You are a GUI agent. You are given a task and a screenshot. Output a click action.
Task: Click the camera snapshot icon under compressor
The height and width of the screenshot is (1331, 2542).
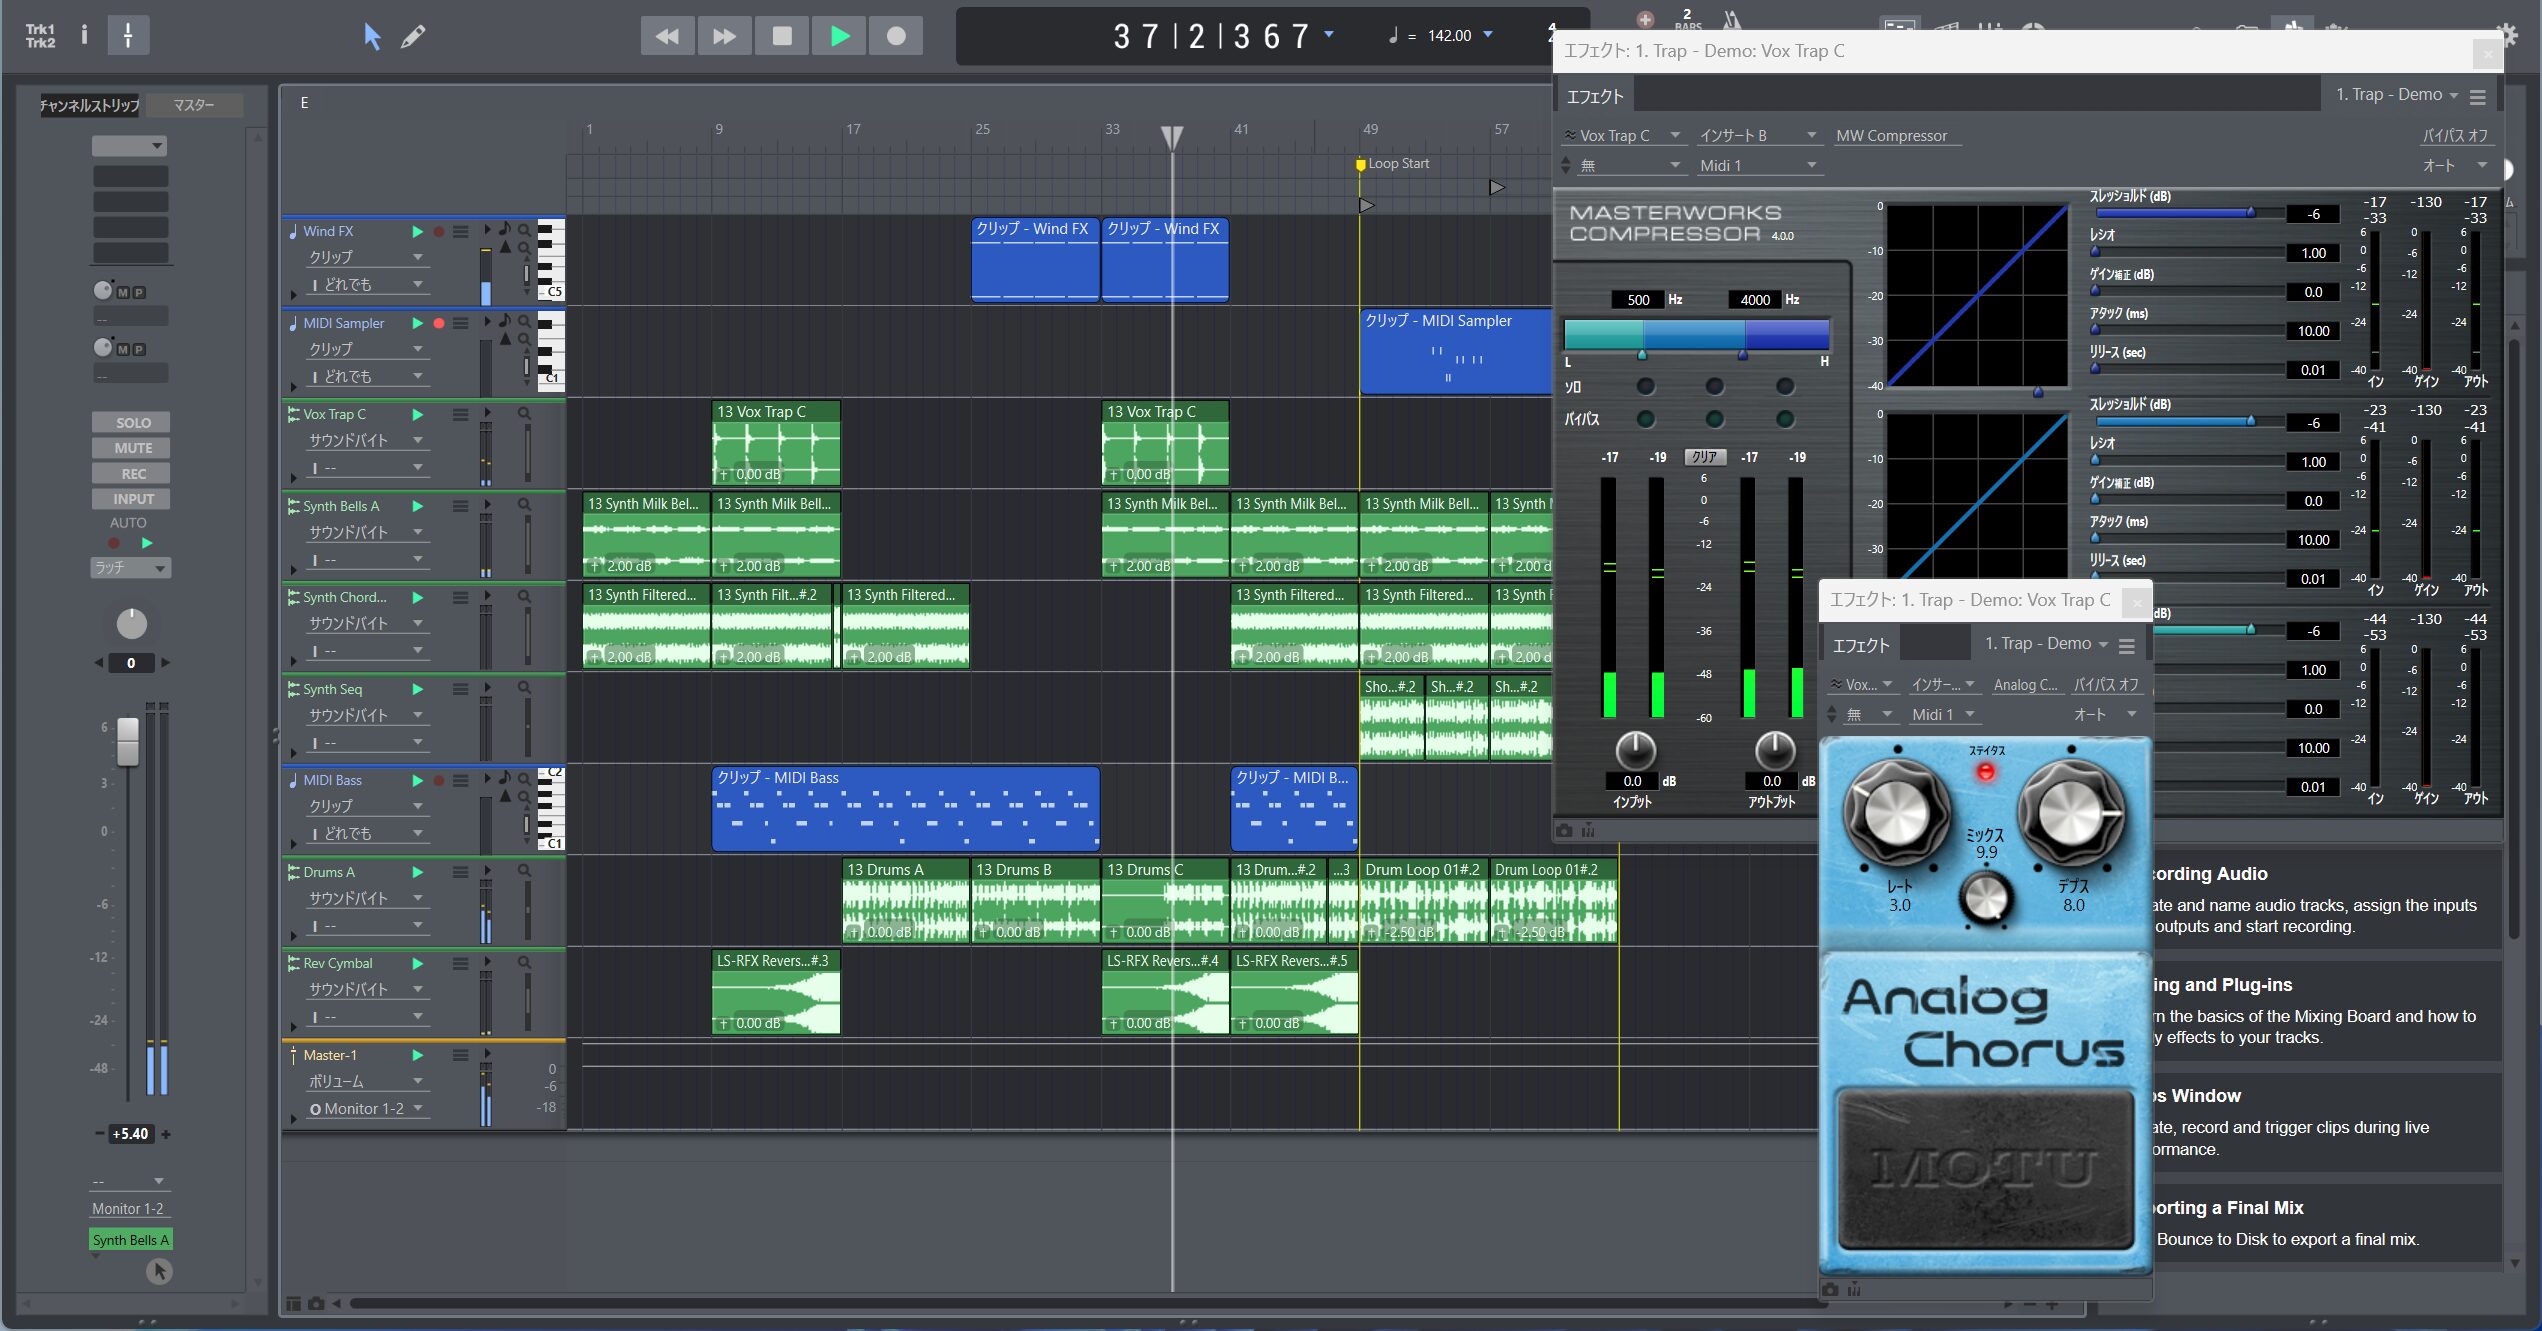[x=1564, y=830]
